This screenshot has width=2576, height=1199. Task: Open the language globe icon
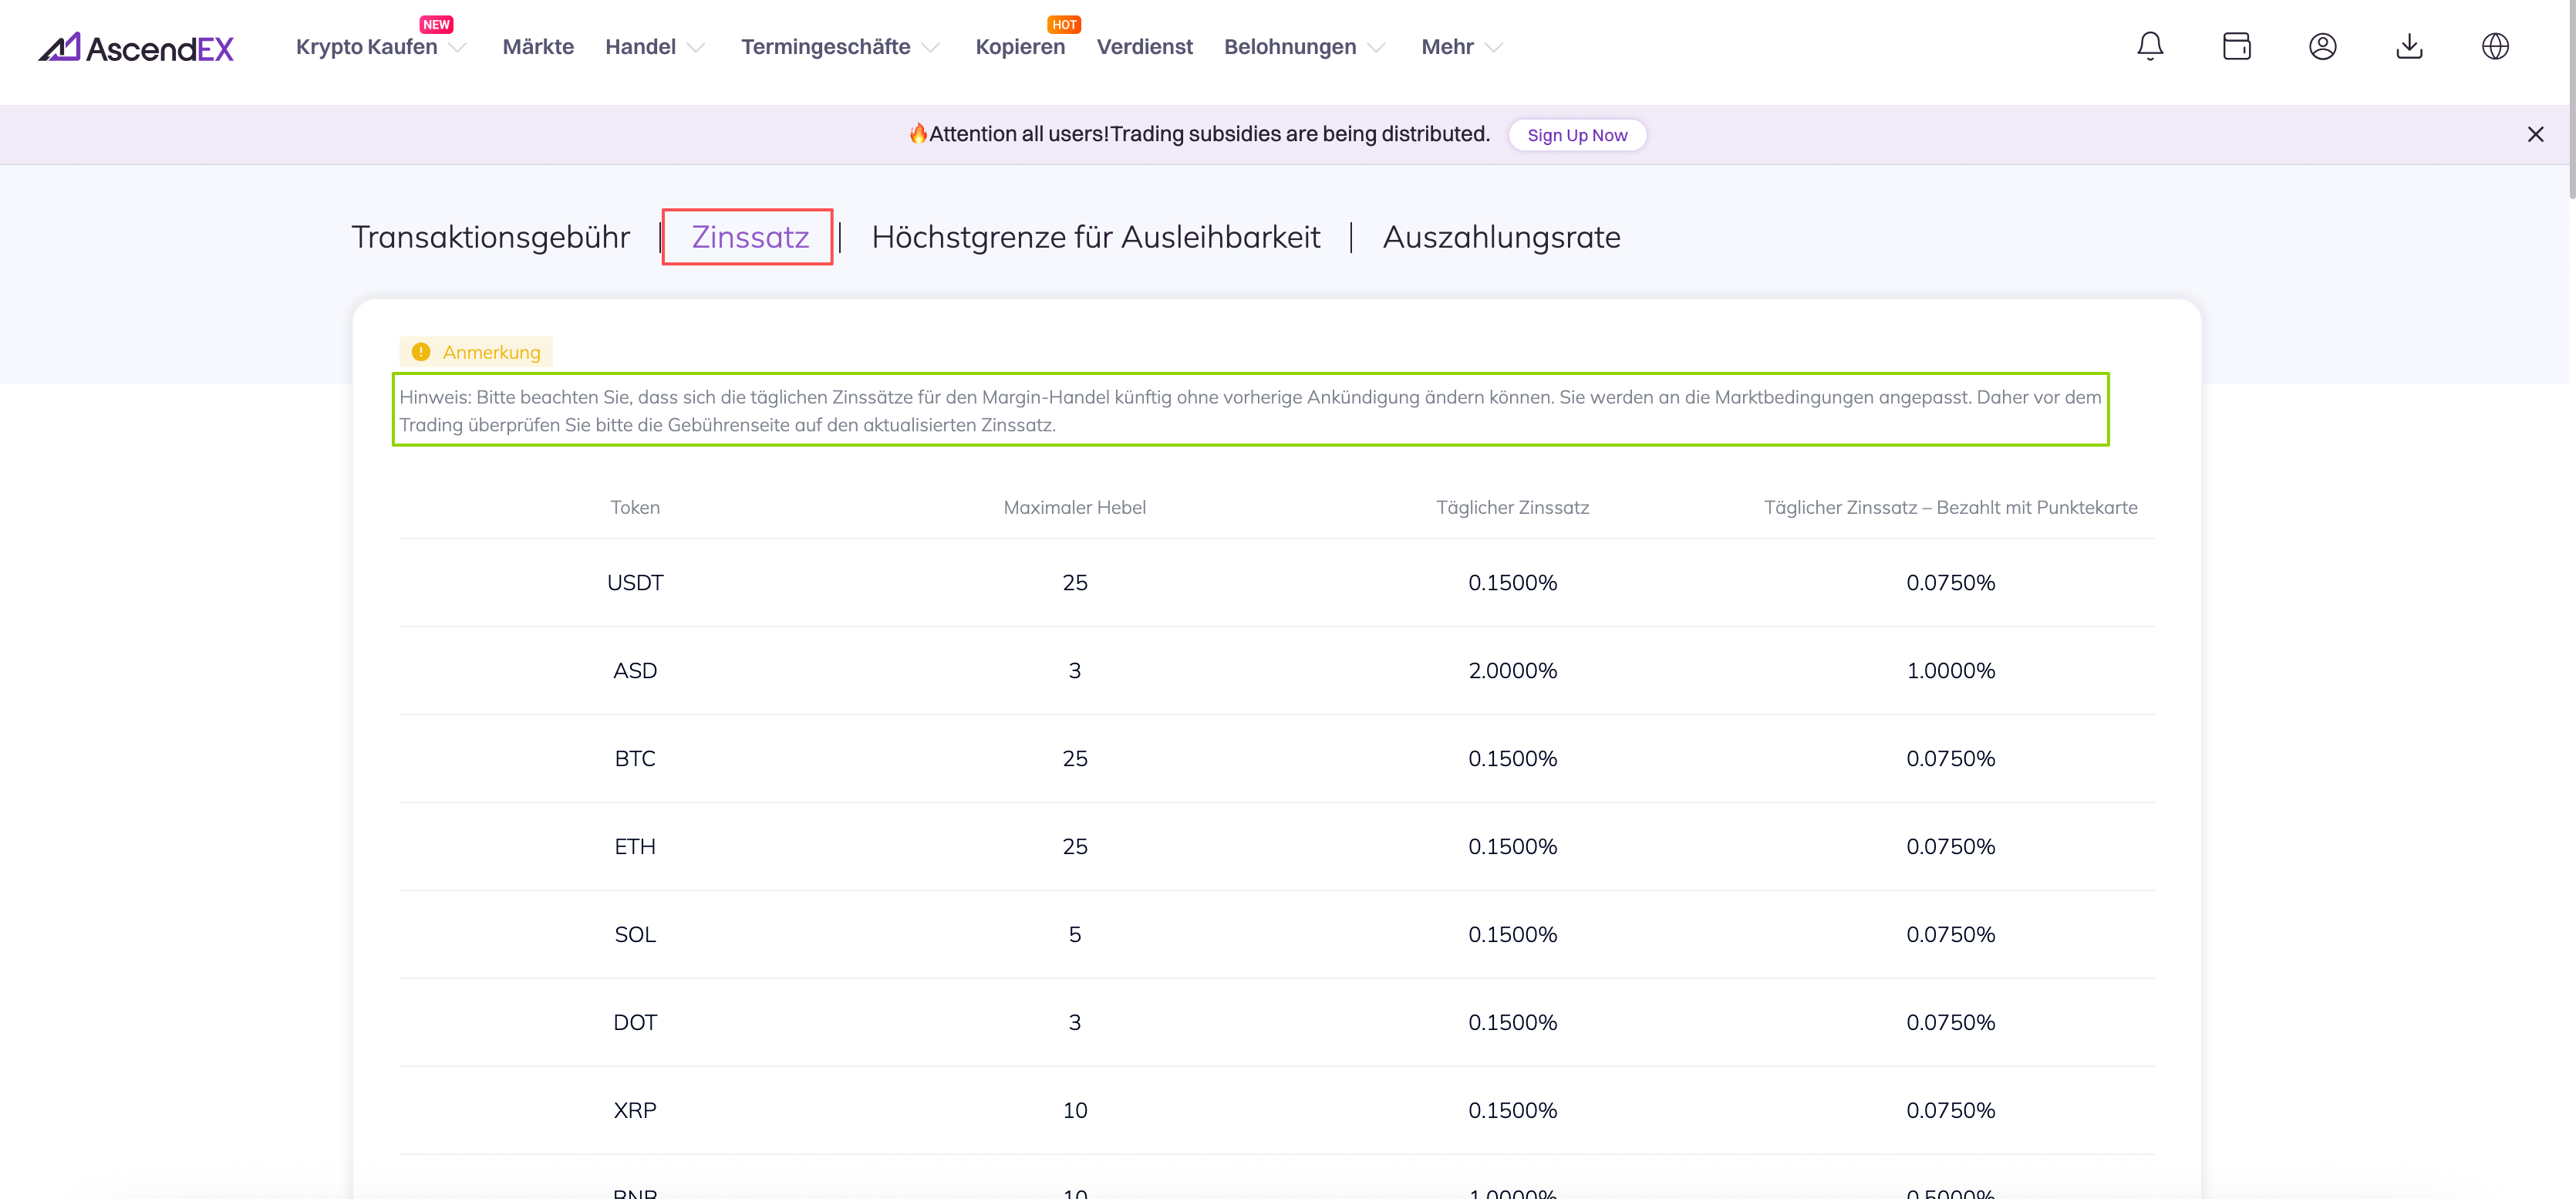coord(2495,46)
